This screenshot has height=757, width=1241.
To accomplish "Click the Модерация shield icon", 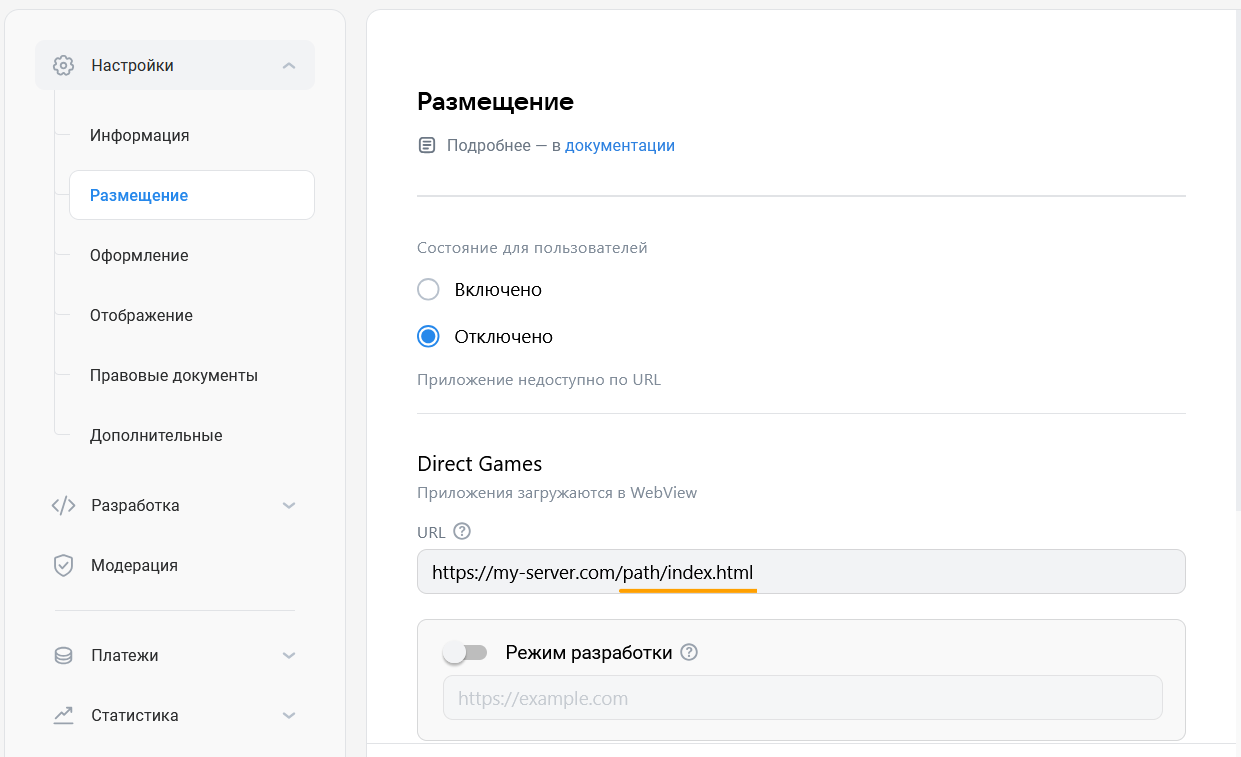I will coord(63,565).
